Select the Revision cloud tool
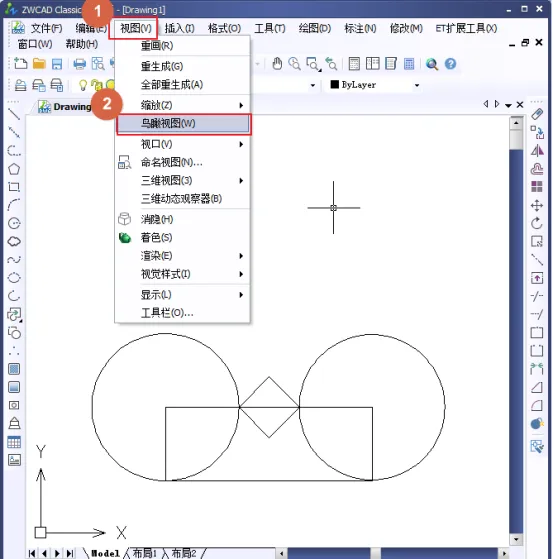 (14, 241)
